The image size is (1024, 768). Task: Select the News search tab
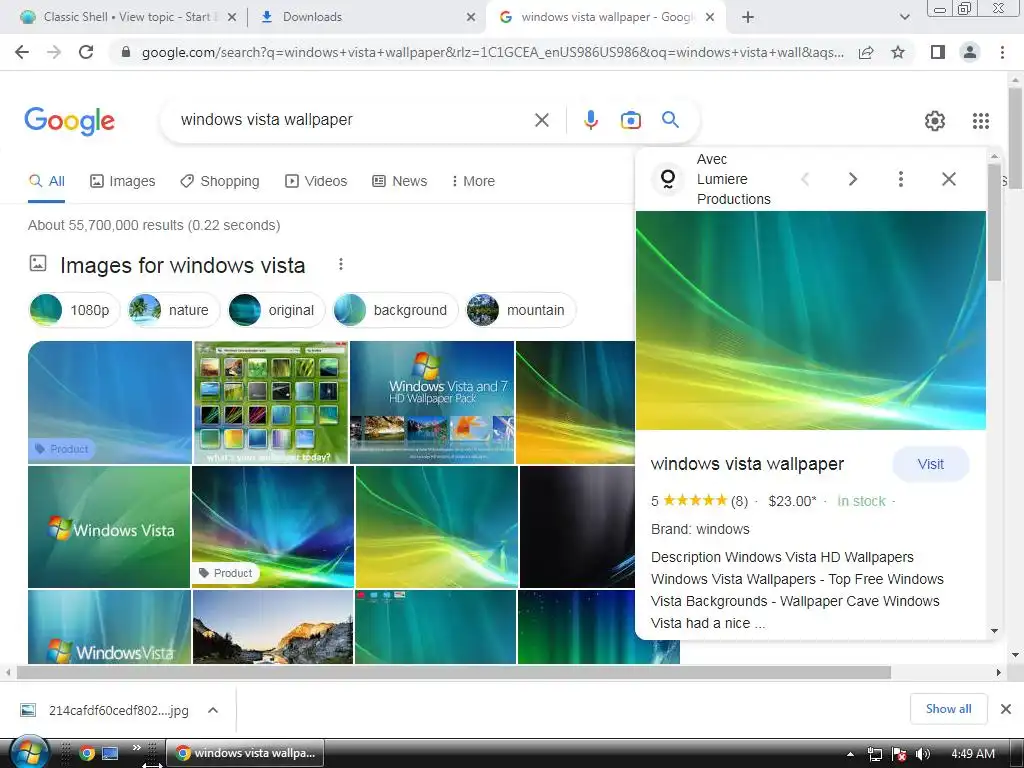coord(399,181)
